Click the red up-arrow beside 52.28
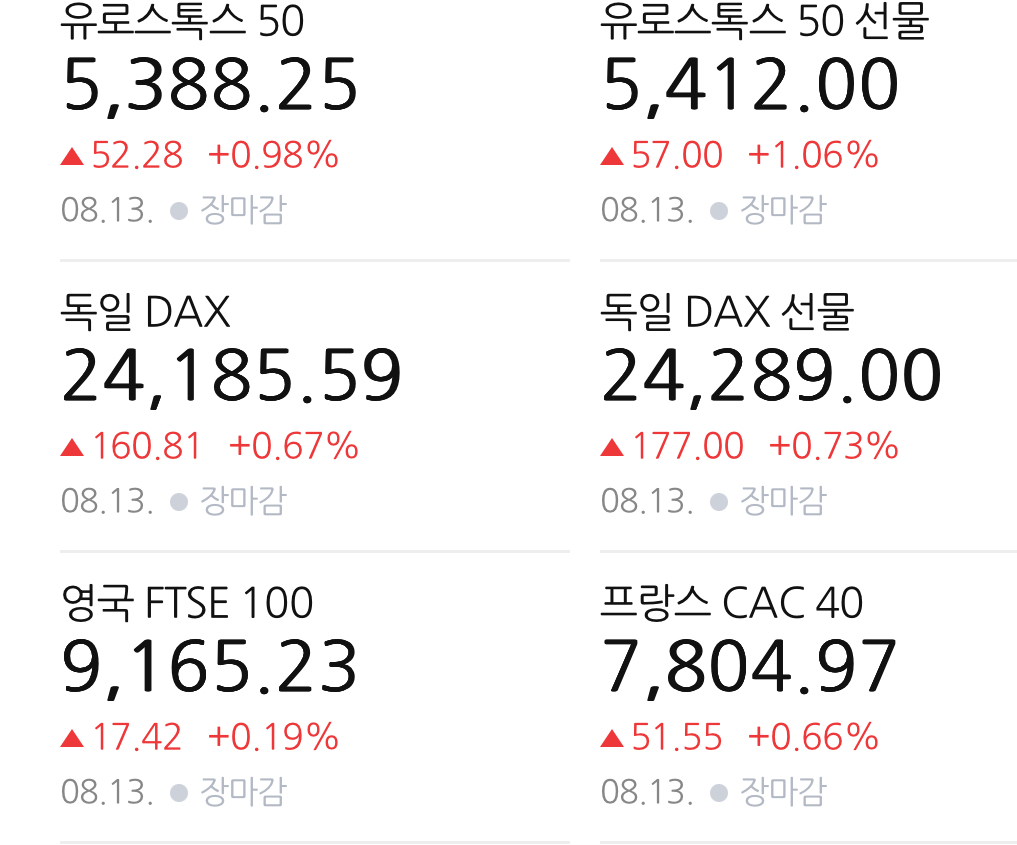Screen dimensions: 1017x845 point(72,156)
